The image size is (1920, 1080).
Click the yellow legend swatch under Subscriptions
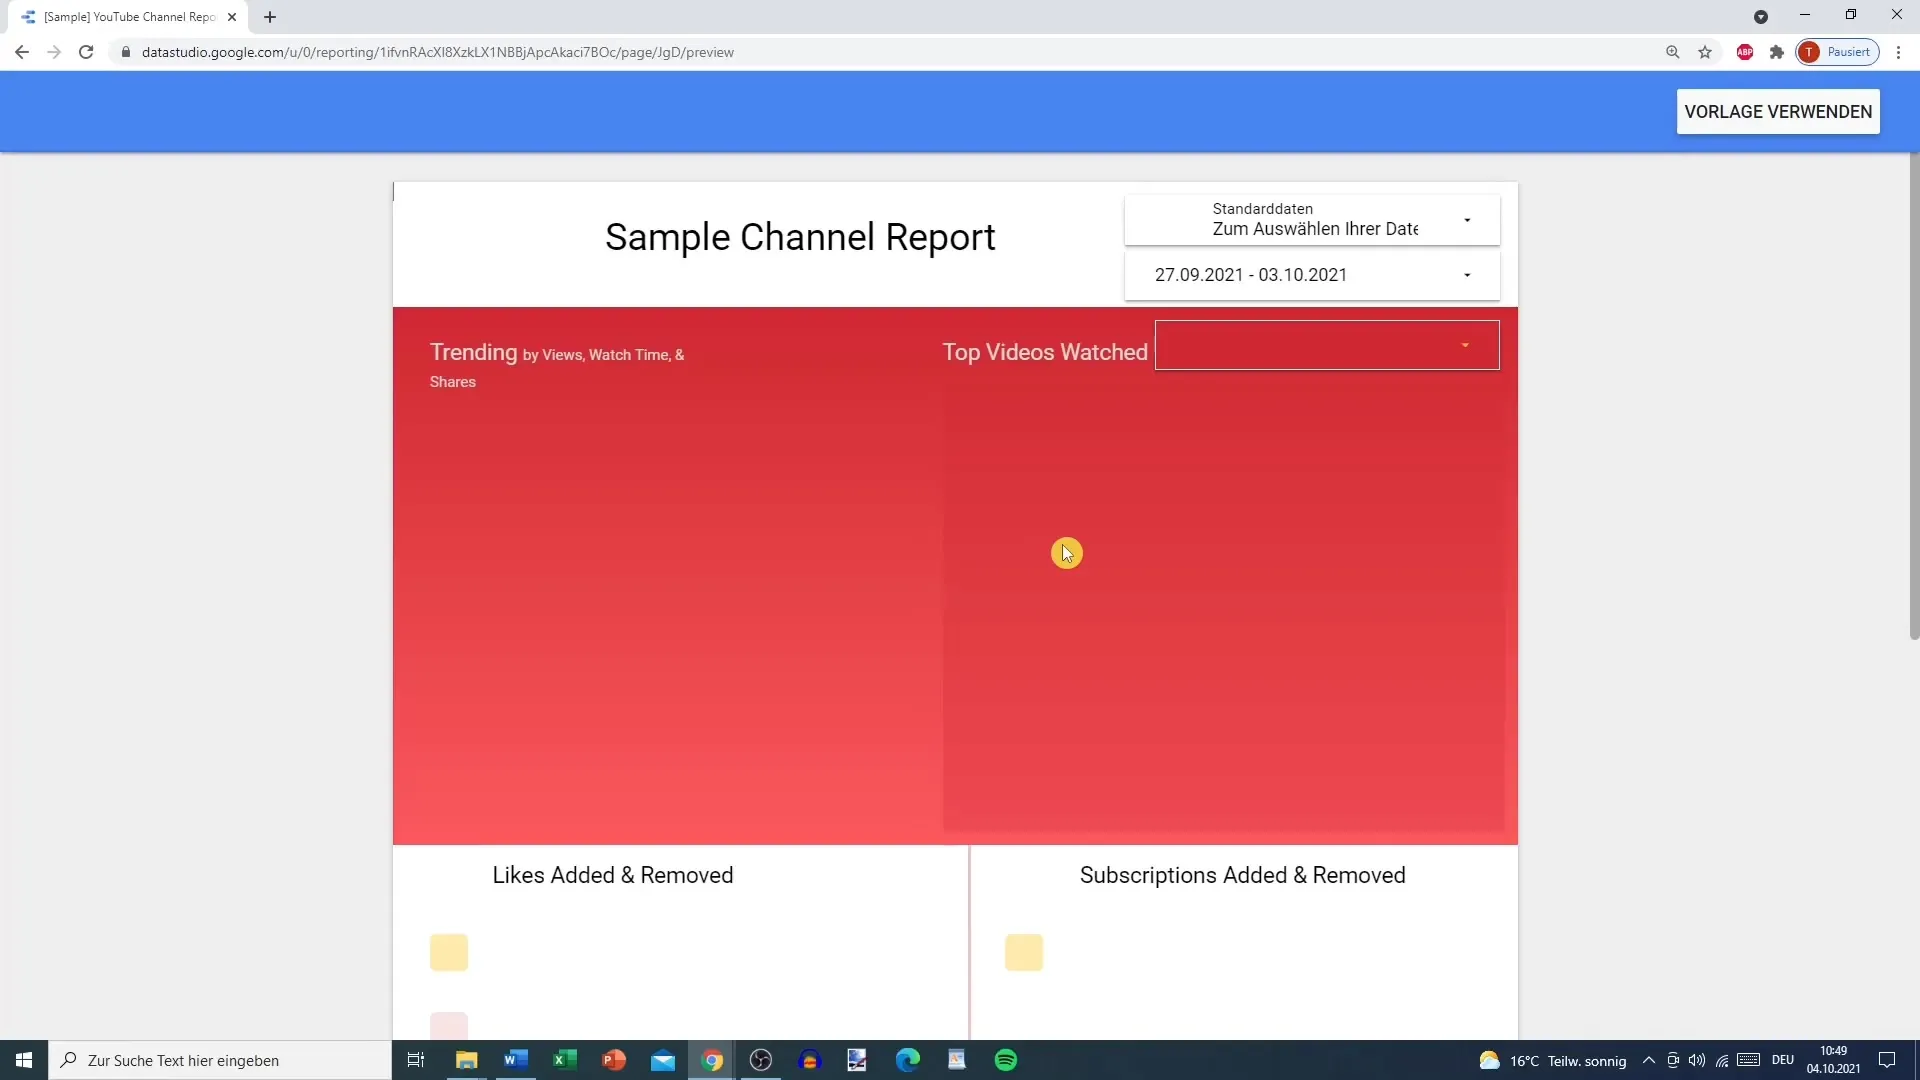point(1024,952)
